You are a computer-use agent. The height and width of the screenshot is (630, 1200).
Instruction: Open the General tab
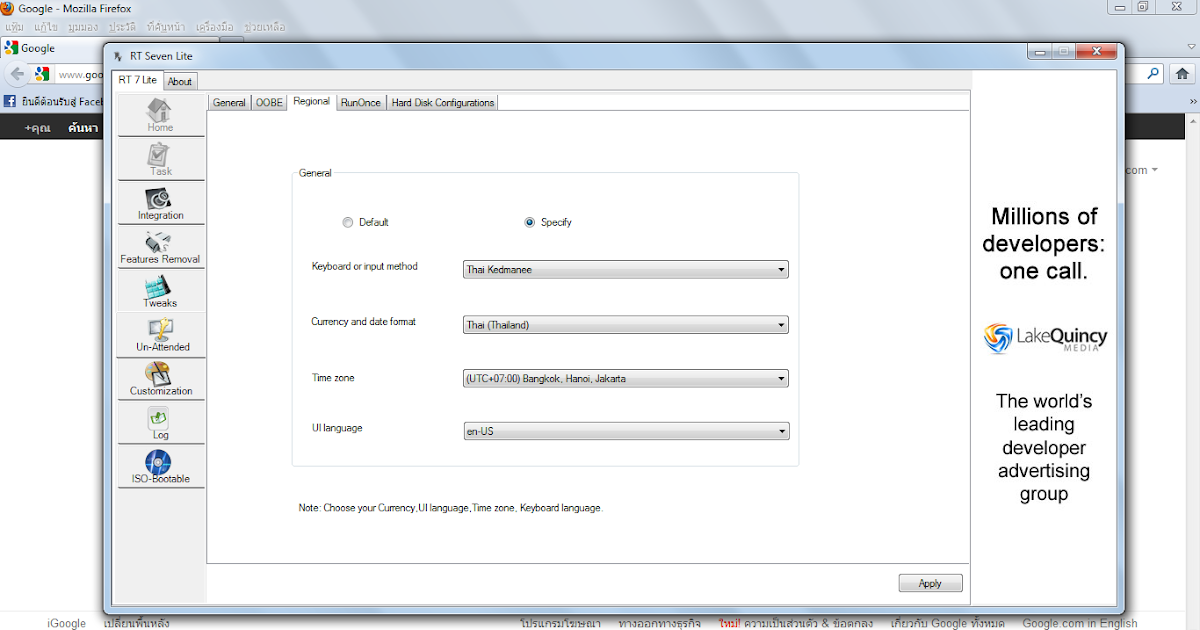229,102
